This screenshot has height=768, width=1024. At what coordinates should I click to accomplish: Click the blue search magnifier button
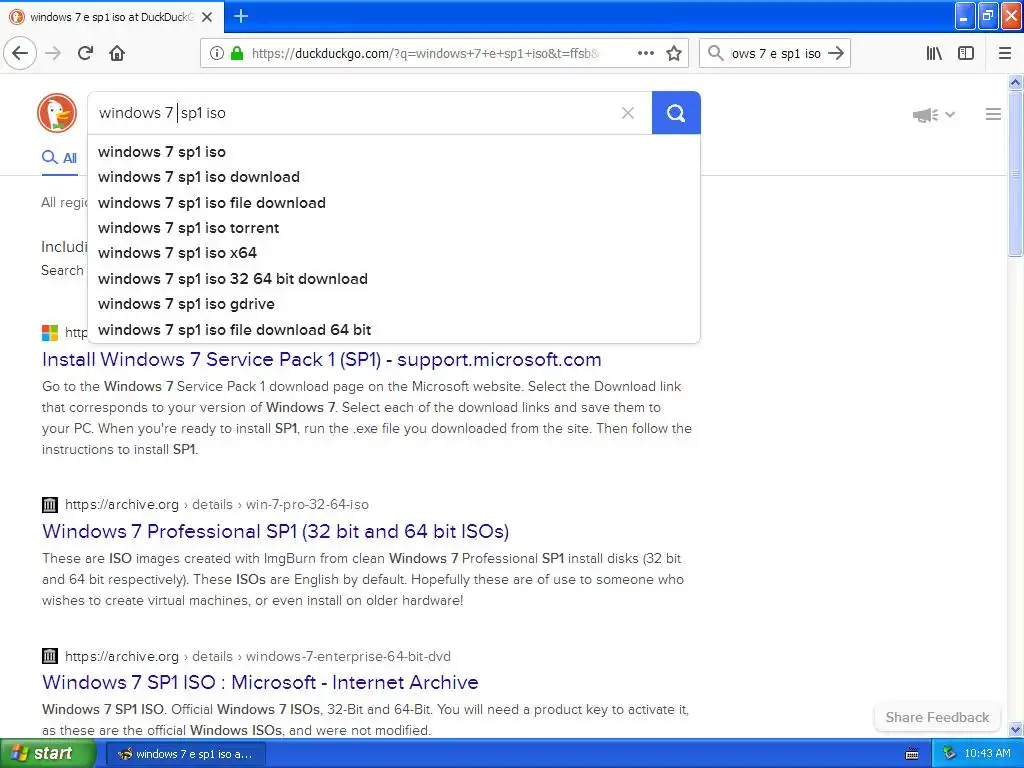676,113
